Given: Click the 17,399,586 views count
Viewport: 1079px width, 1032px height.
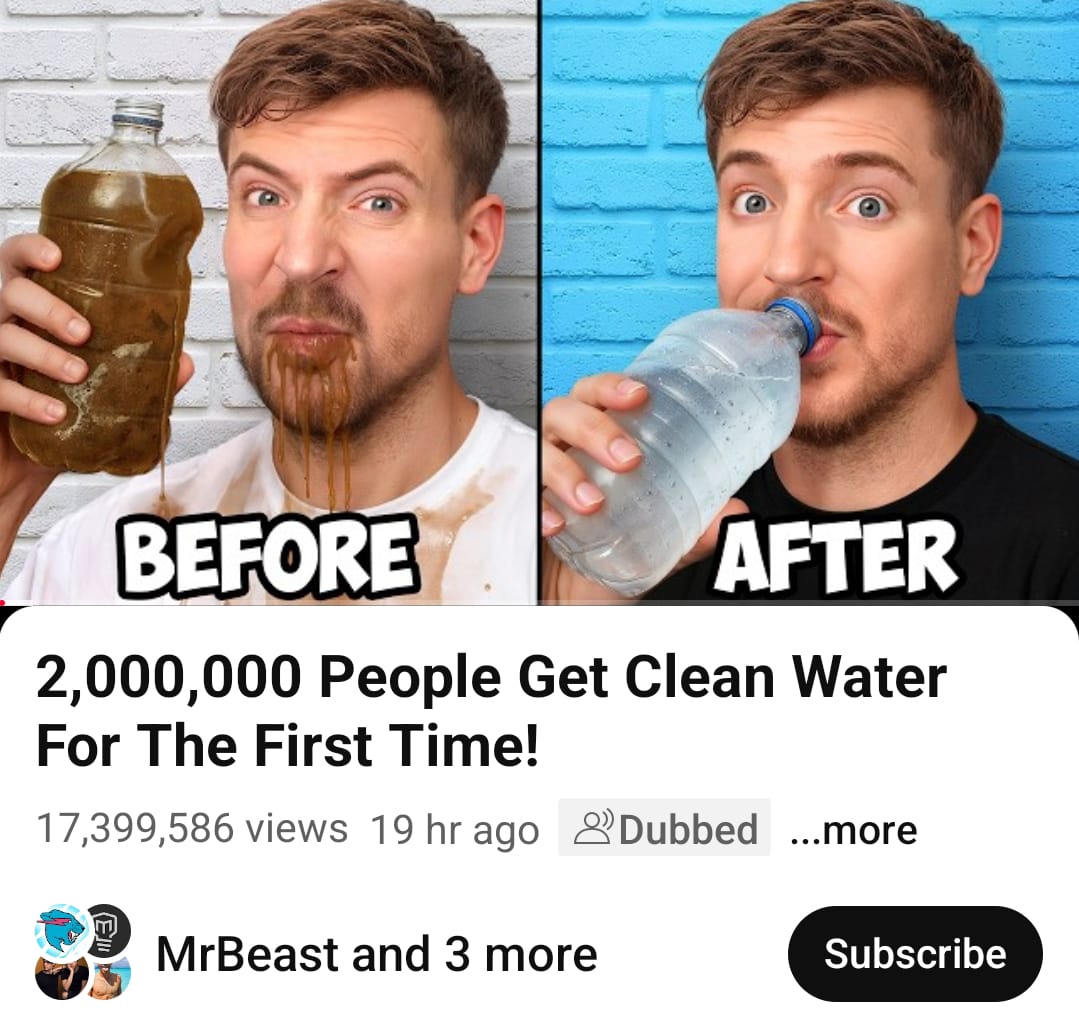Looking at the screenshot, I should point(192,828).
